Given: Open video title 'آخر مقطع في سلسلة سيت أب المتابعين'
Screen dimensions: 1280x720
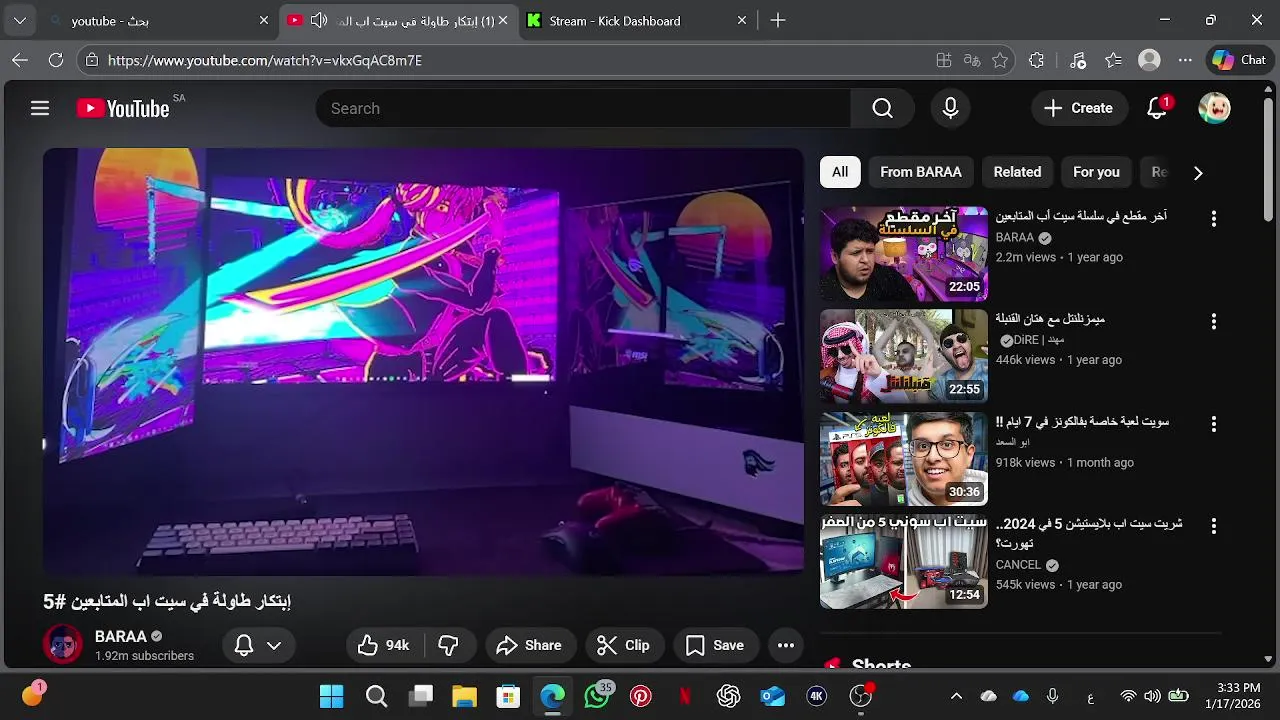Looking at the screenshot, I should pos(1081,216).
